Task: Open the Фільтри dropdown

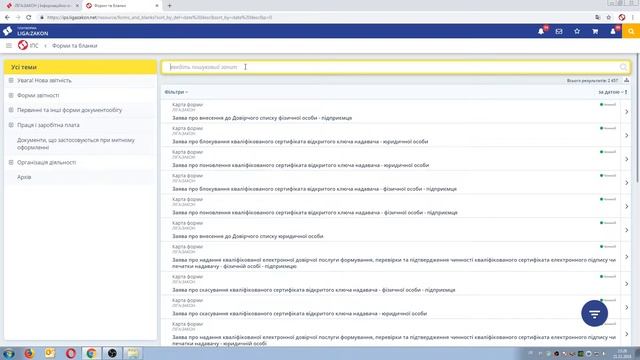Action: click(176, 92)
